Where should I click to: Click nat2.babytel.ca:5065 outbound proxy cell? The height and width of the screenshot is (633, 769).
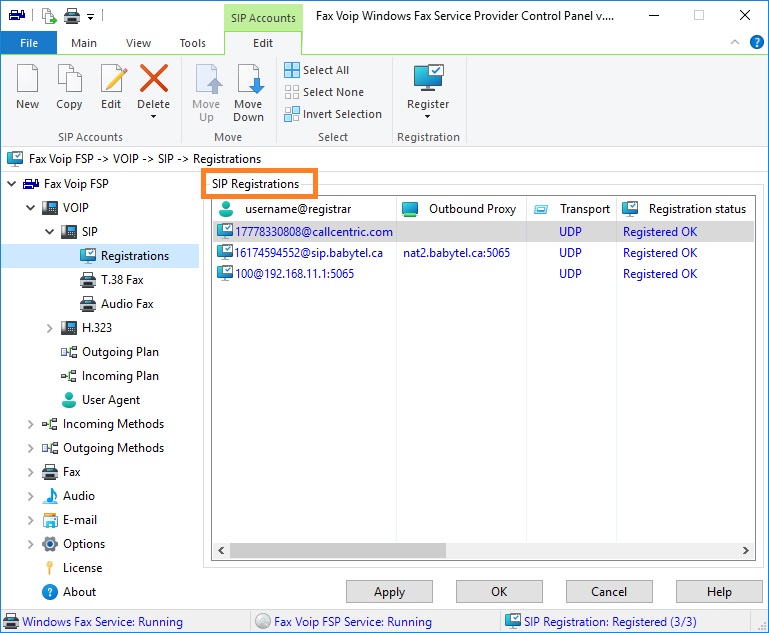click(x=457, y=253)
